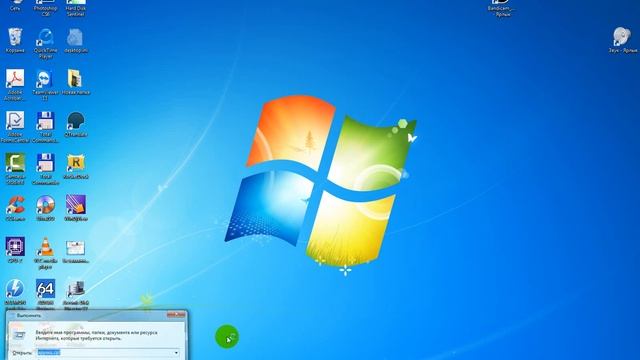Select the yellow R star icon
This screenshot has width=640, height=360.
(76, 166)
